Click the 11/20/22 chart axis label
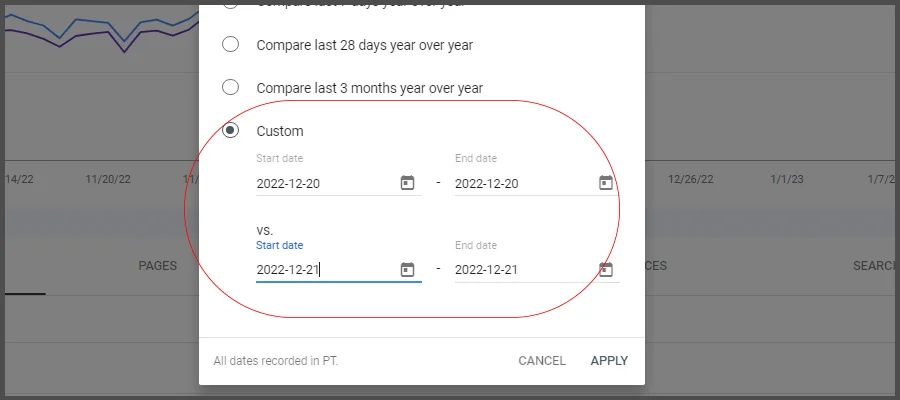 point(108,180)
